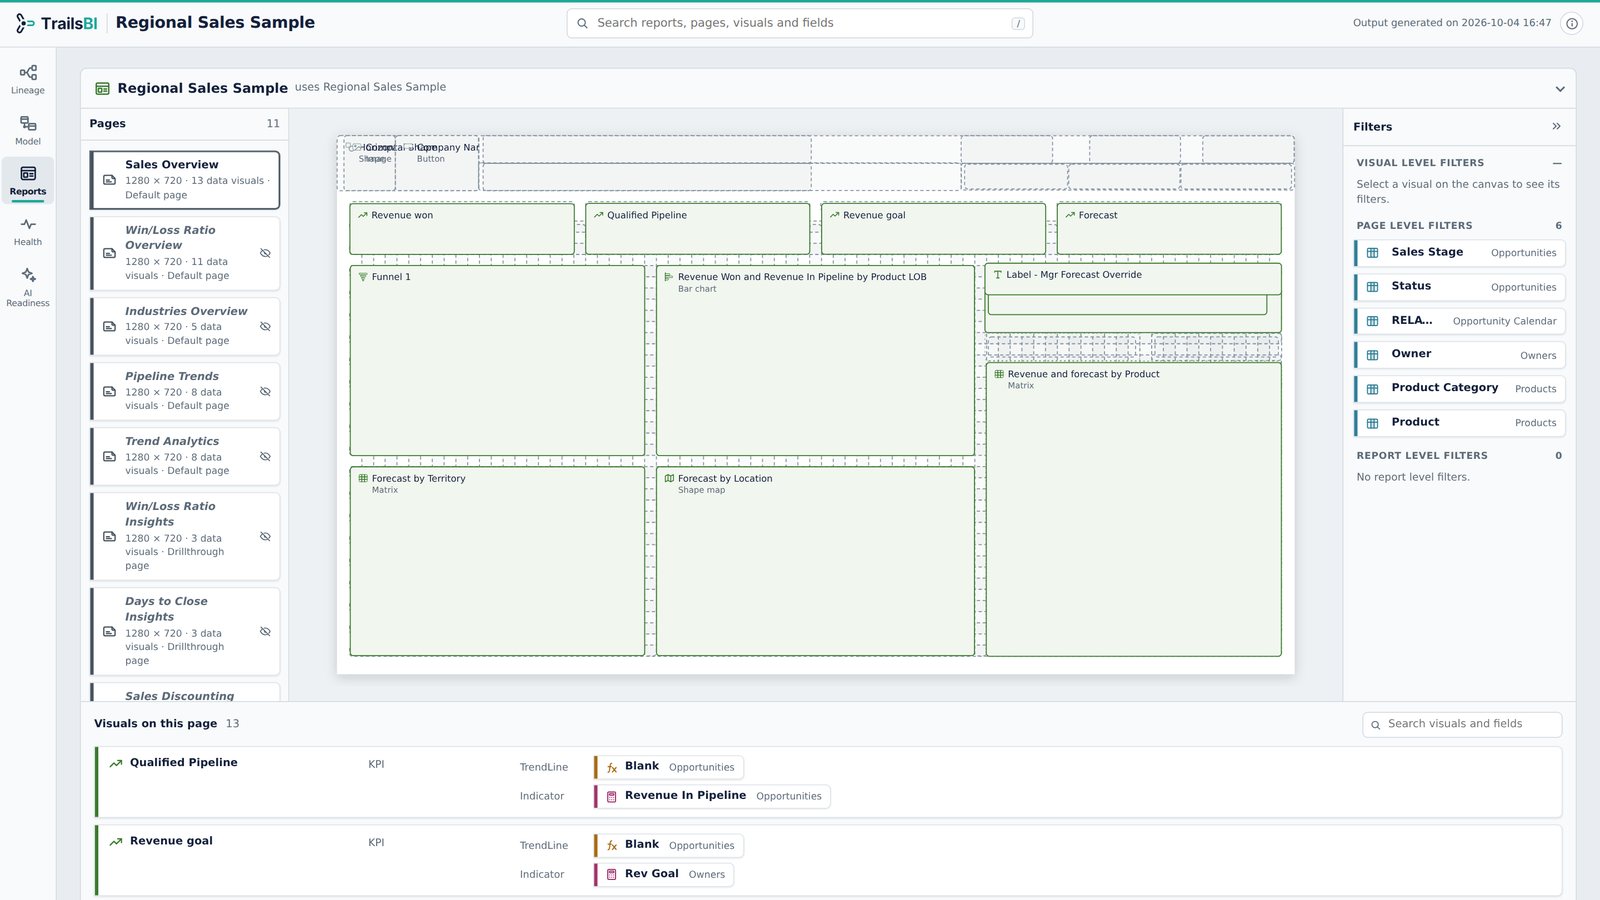1600x900 pixels.
Task: Click the report icon beside Regional Sales Sample heading
Action: pyautogui.click(x=102, y=88)
